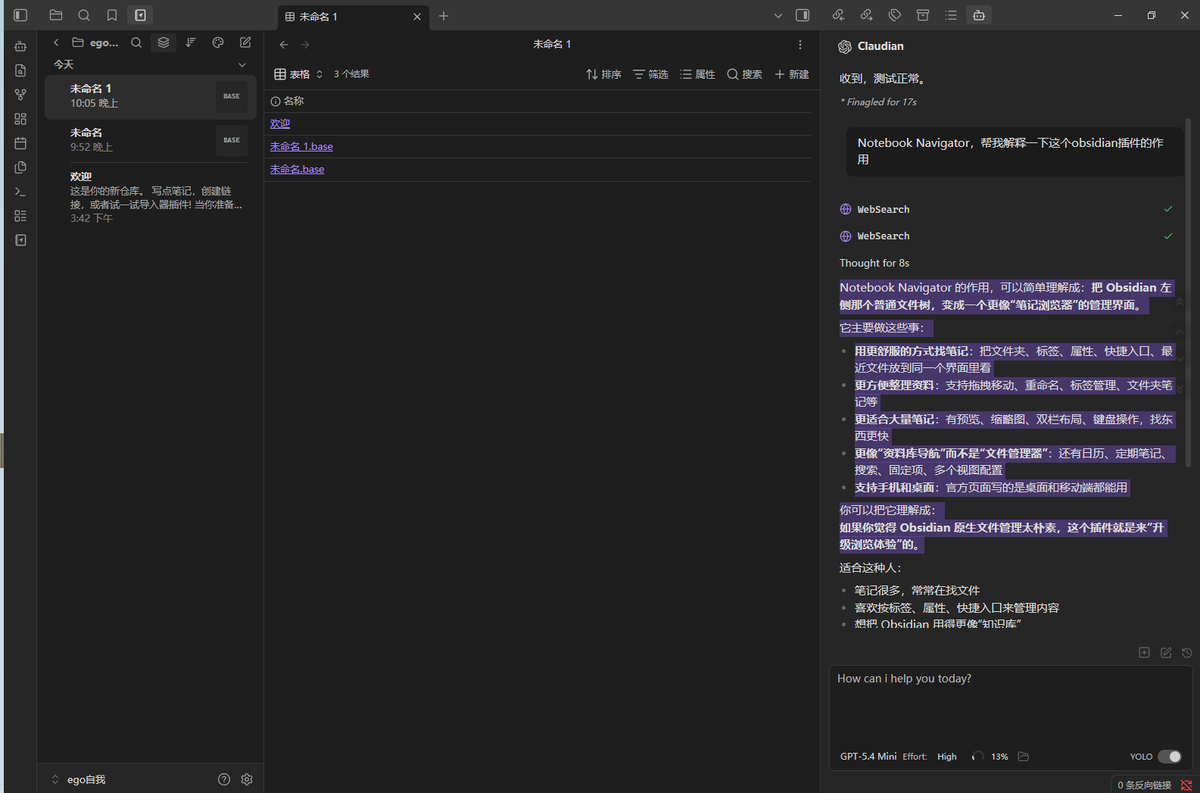Expand the second WebSearch tool call

(1007, 236)
